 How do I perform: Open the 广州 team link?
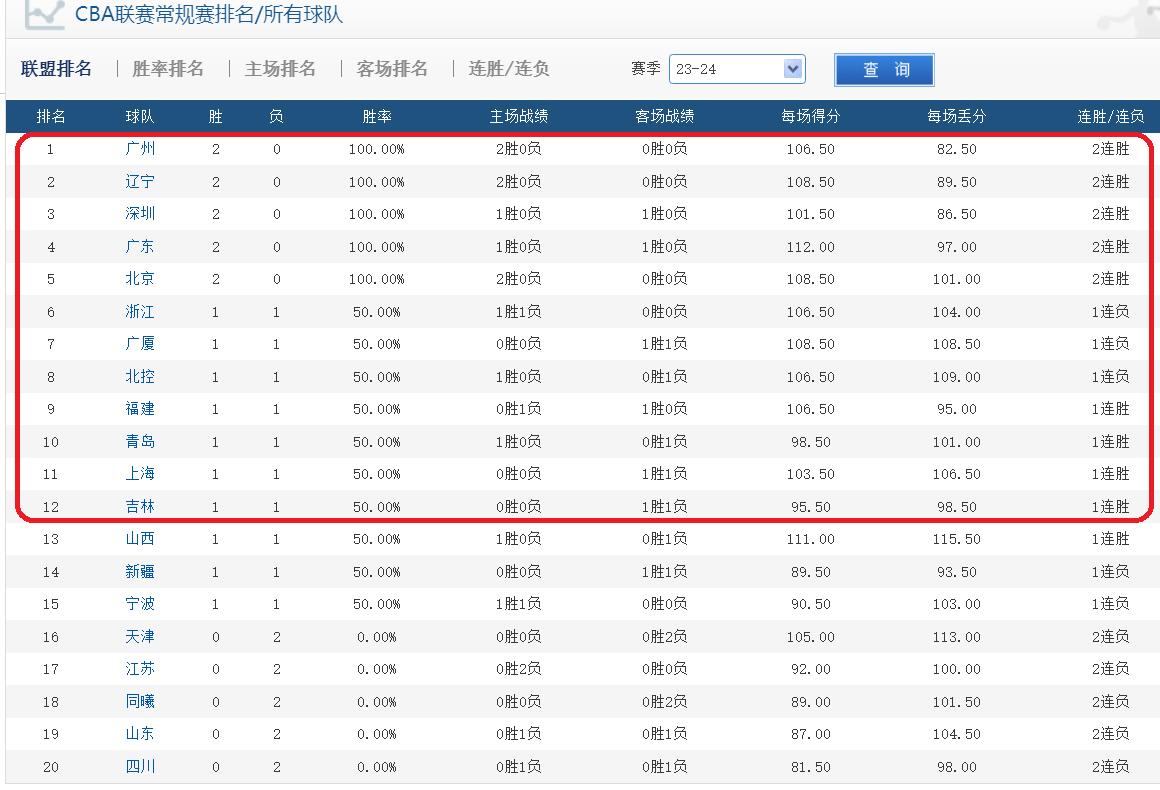(140, 149)
